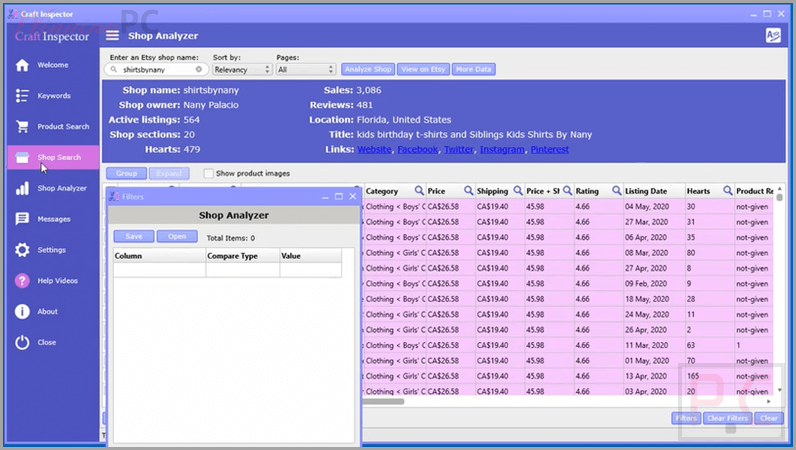Screen dimensions: 796x450
Task: Select Product Search in the sidebar menu
Action: 63,126
